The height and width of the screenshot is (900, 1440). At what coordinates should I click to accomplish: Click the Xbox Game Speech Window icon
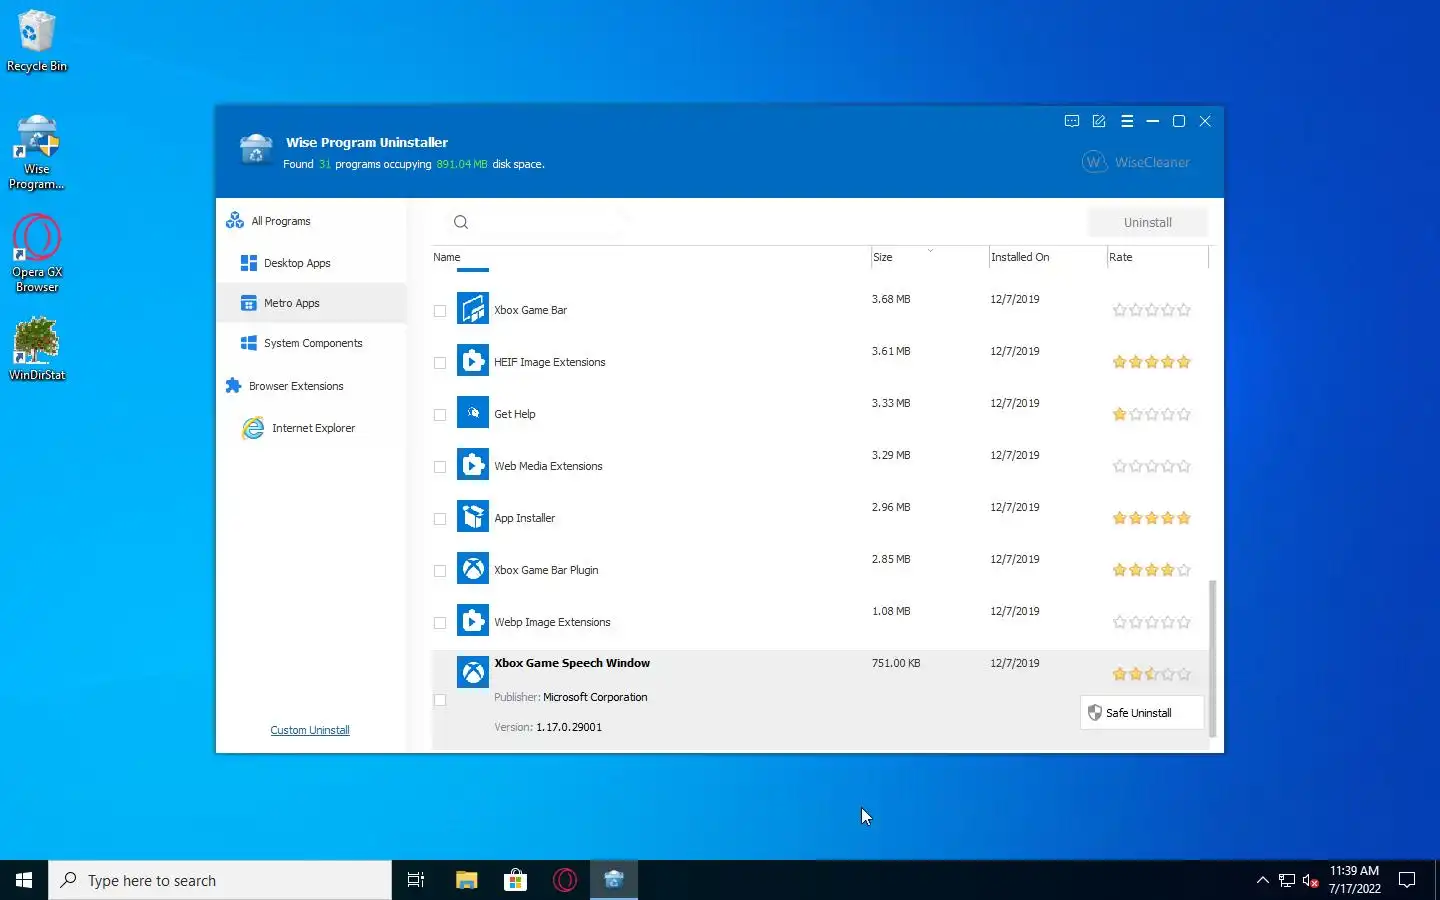(473, 672)
